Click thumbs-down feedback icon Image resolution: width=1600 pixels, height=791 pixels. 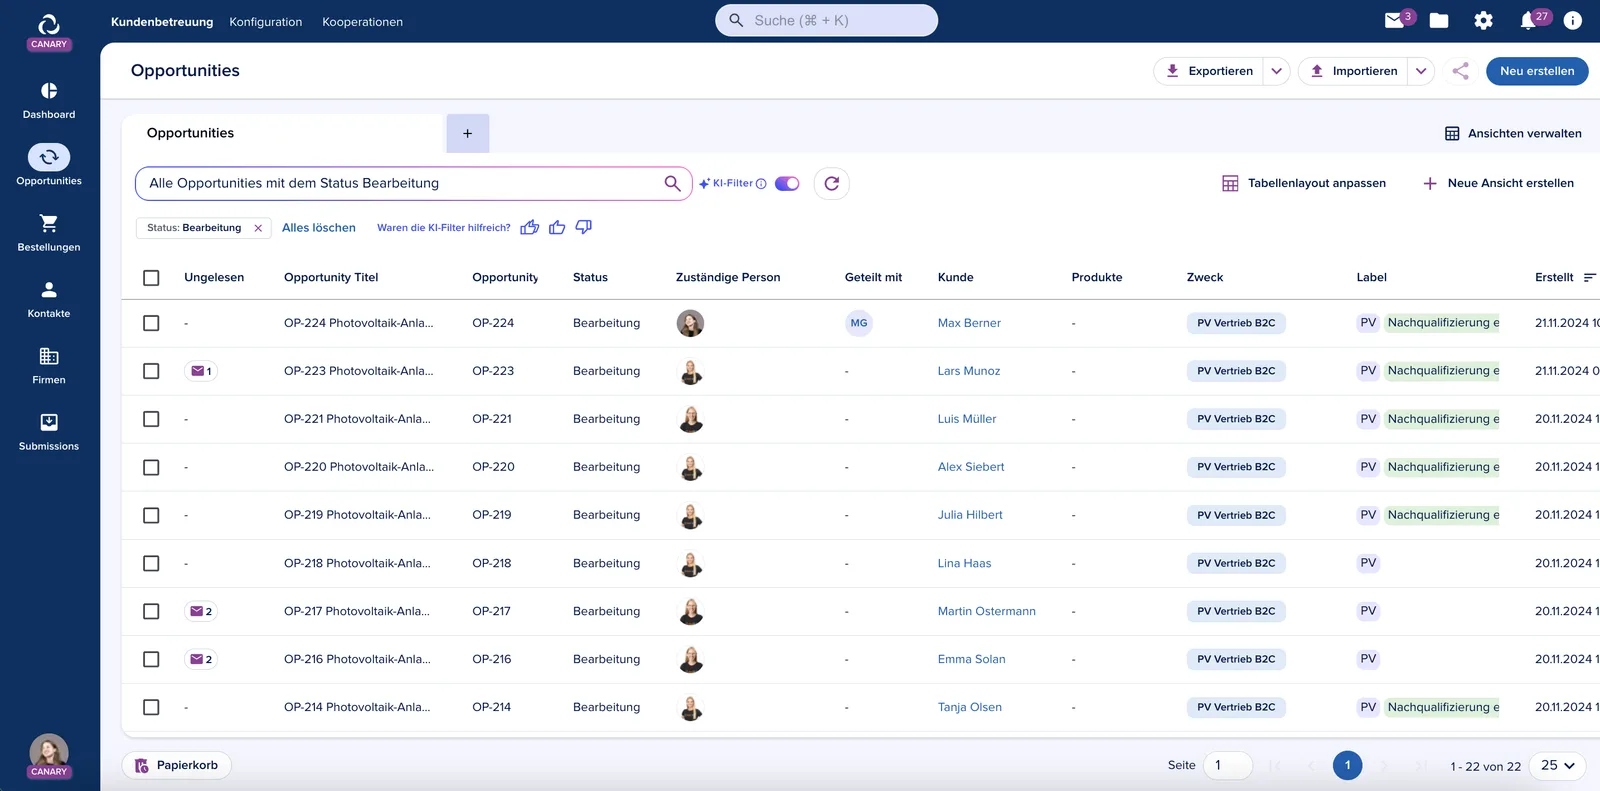[584, 227]
